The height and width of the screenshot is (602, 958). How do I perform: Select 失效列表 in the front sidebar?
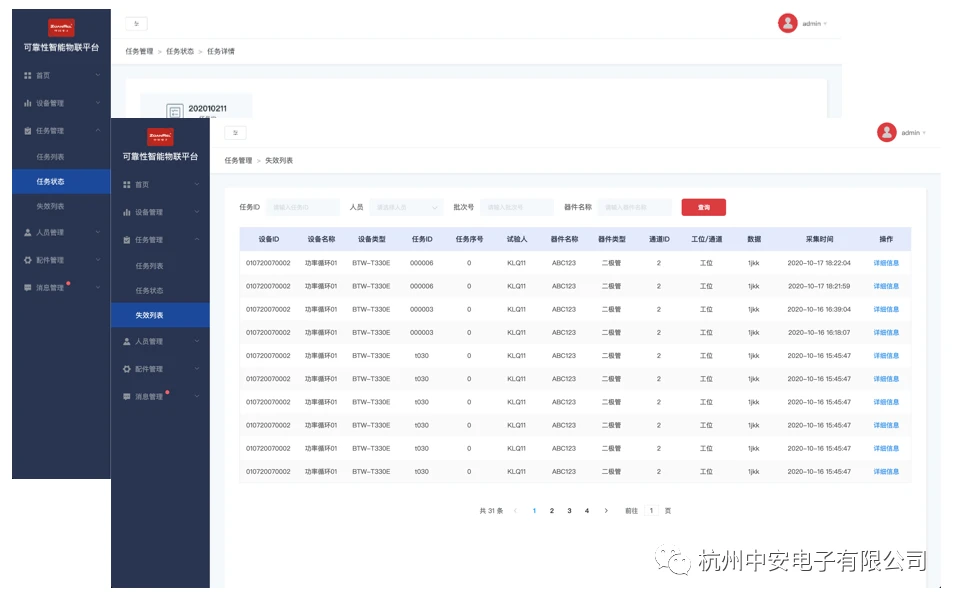point(150,315)
